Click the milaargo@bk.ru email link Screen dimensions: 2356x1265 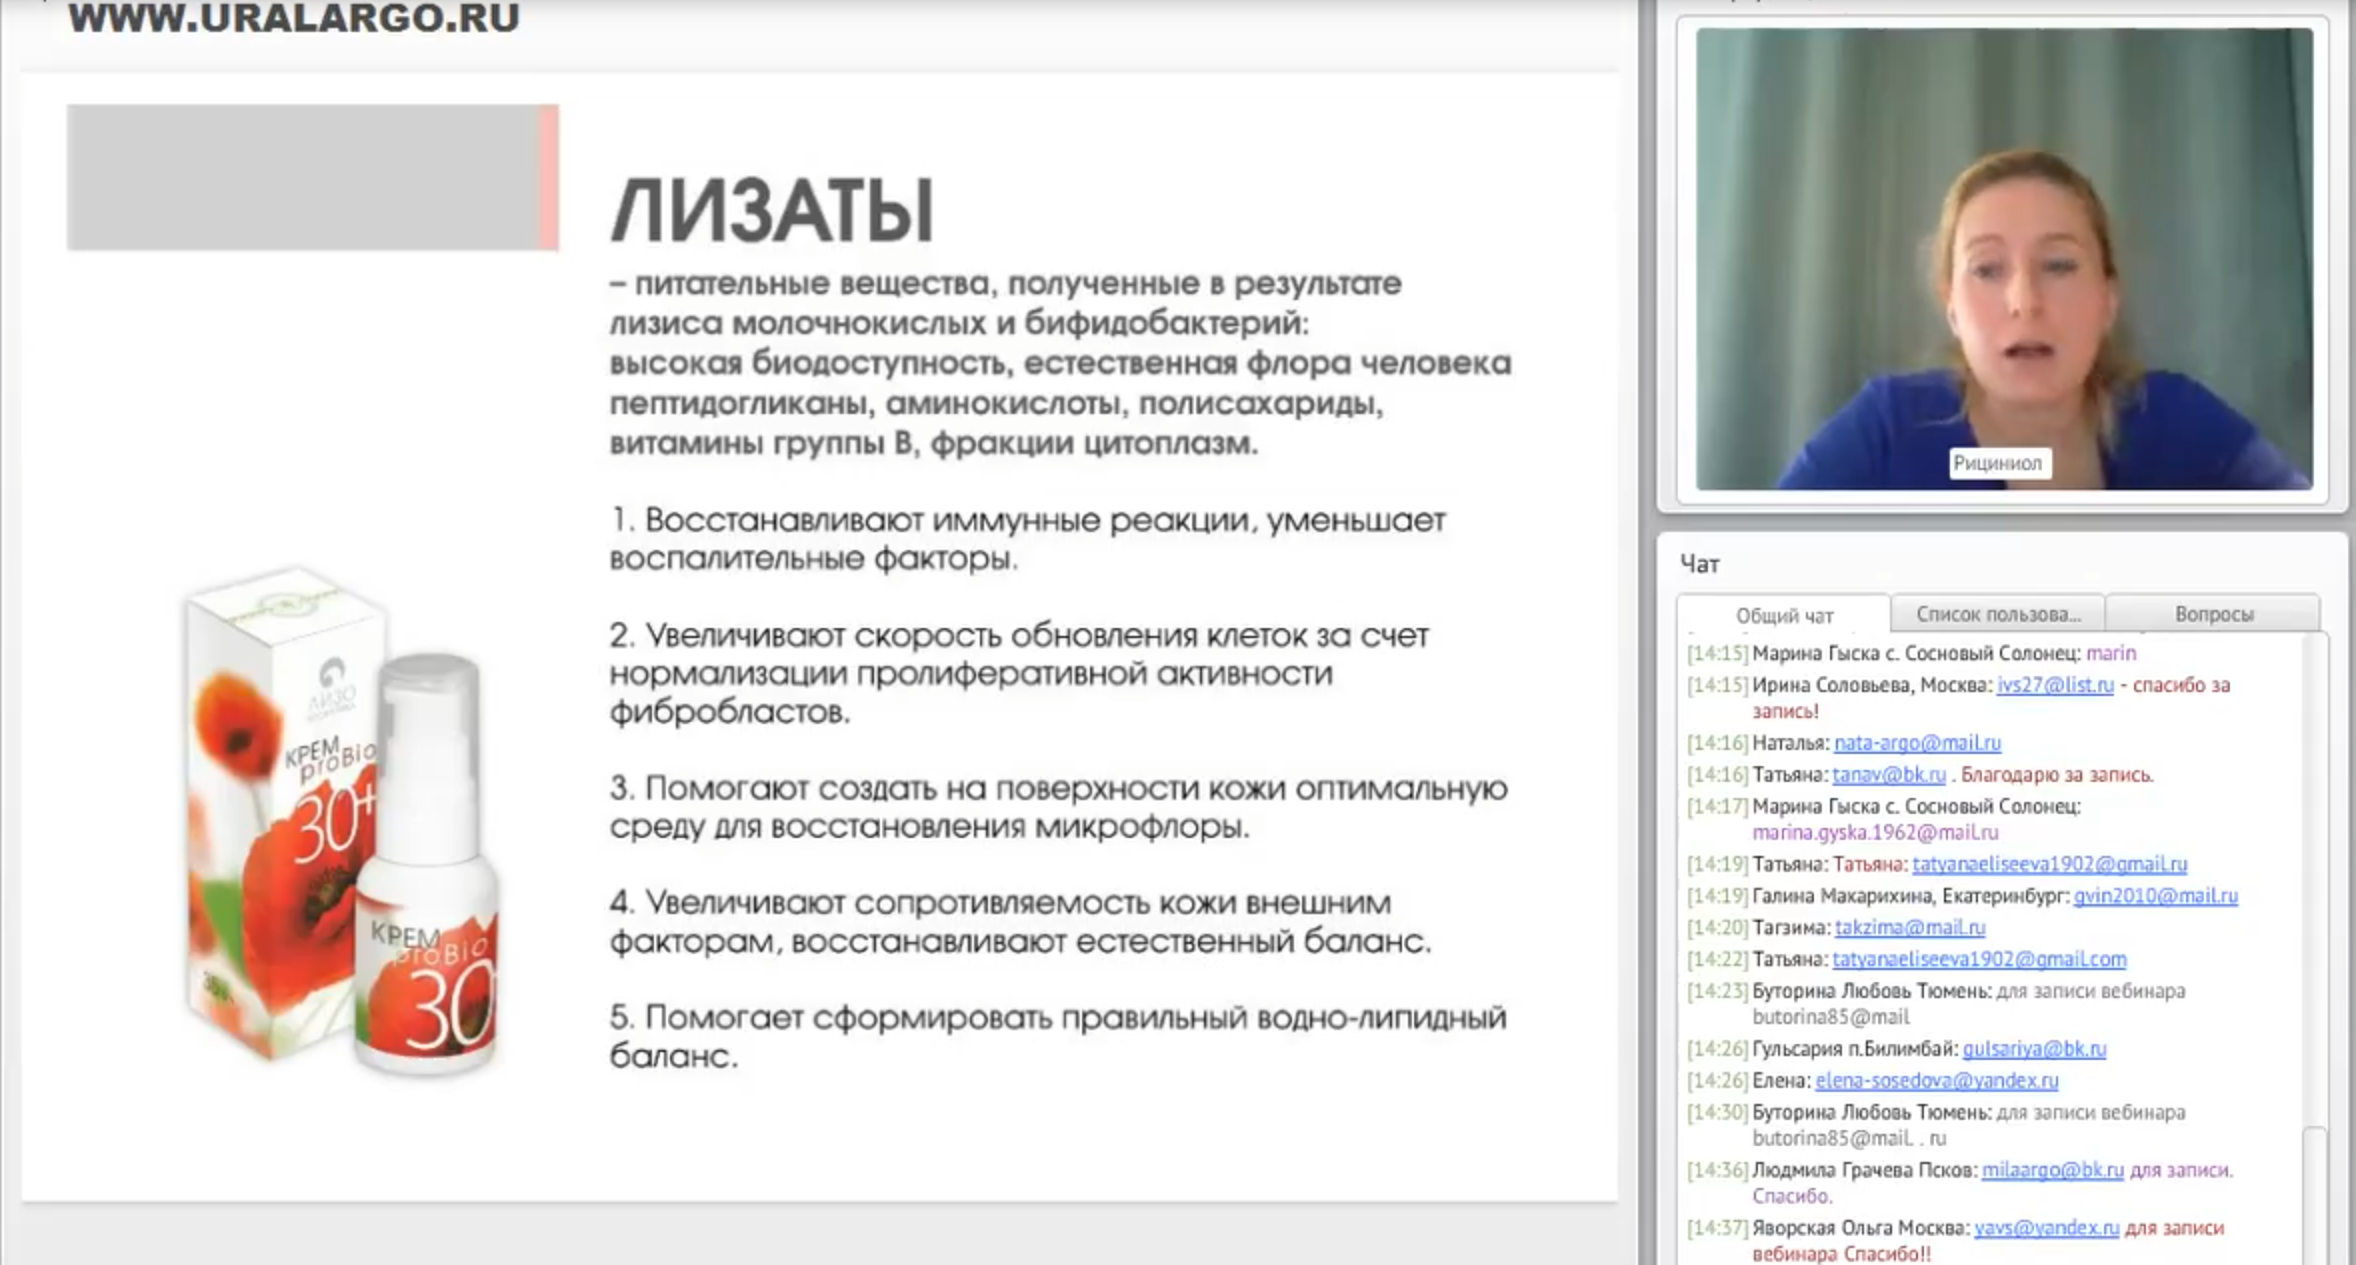[2052, 1170]
